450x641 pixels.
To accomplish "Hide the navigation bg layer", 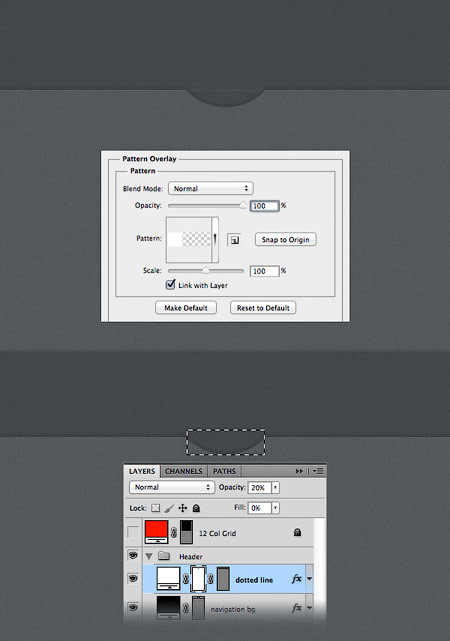I will click(133, 608).
